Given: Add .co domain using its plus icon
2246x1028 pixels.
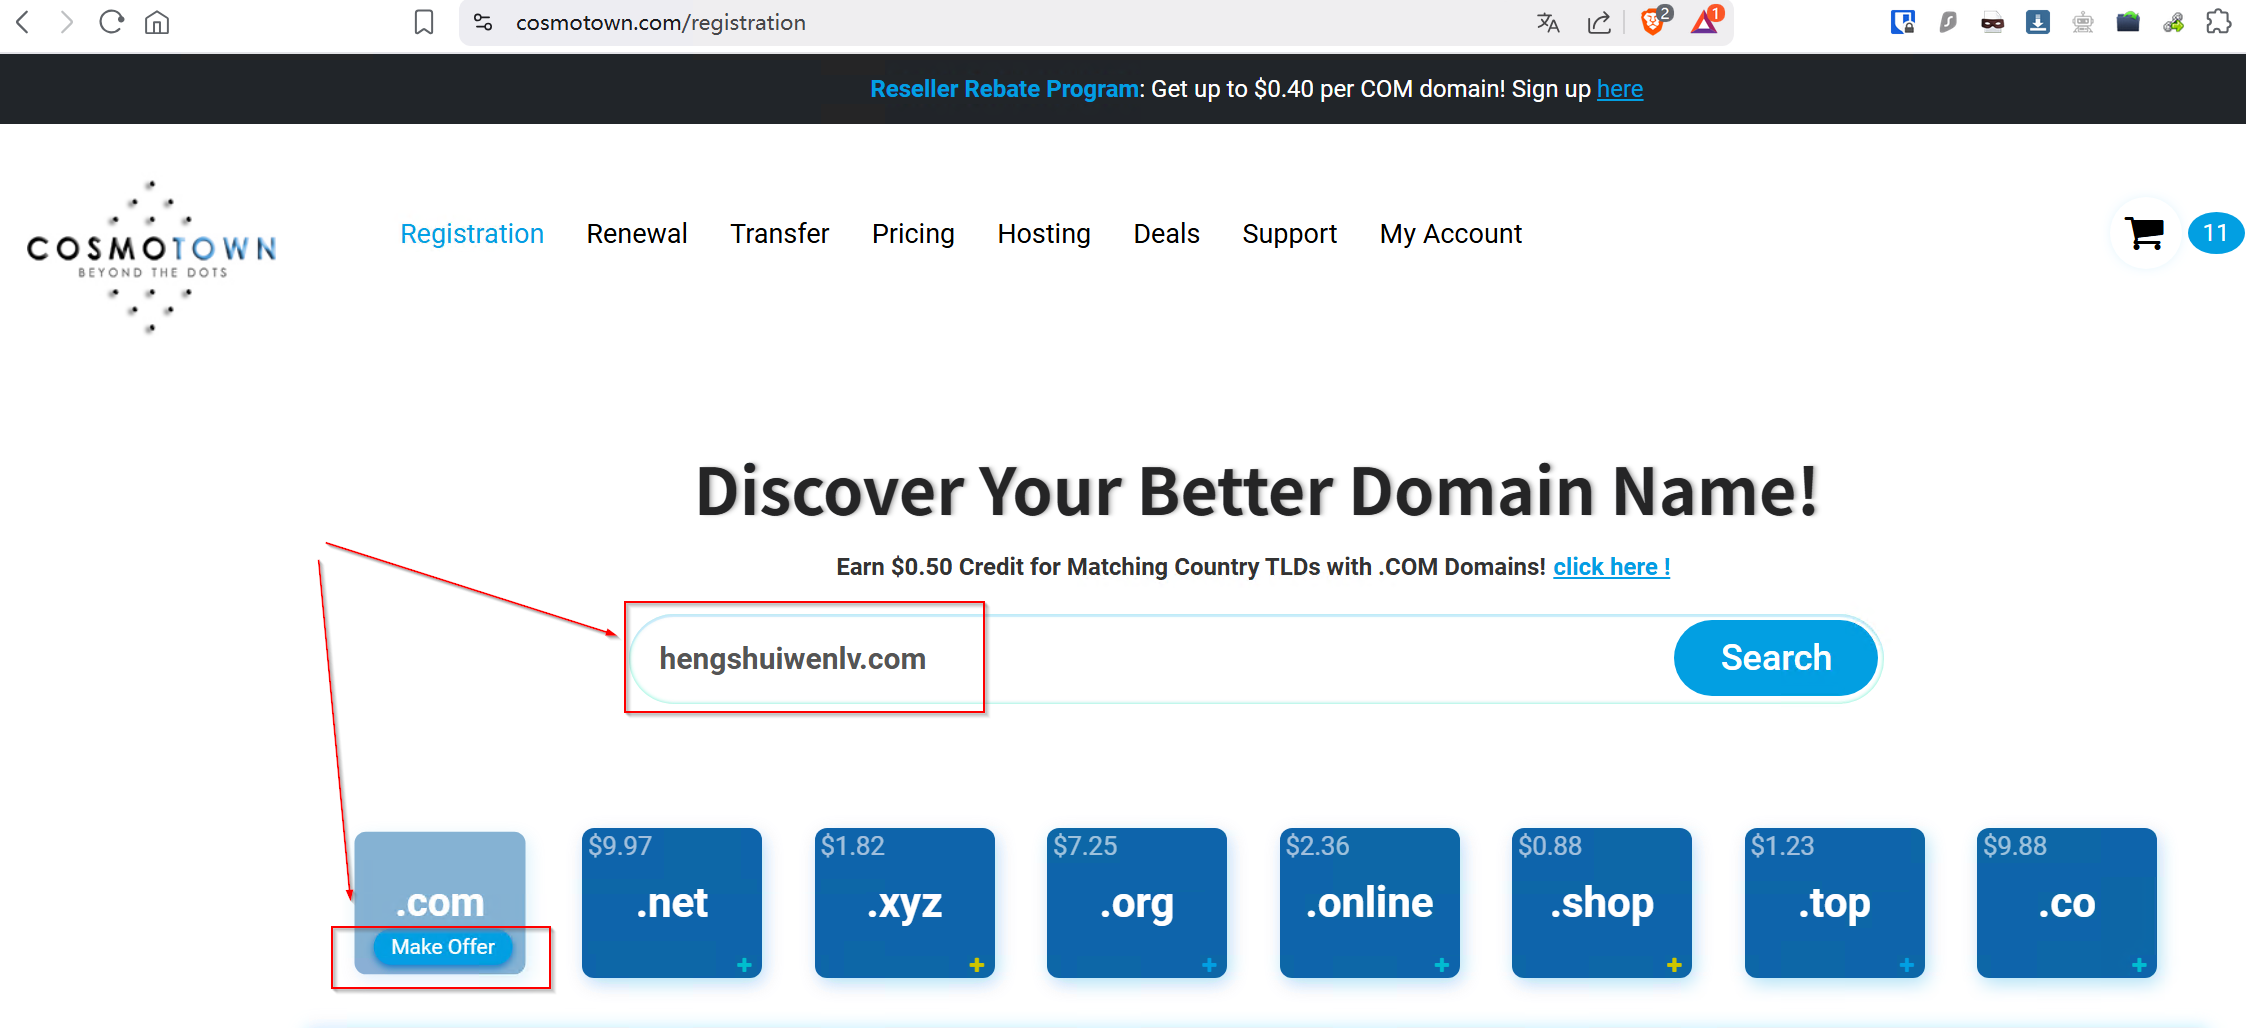Looking at the screenshot, I should pos(2139,965).
